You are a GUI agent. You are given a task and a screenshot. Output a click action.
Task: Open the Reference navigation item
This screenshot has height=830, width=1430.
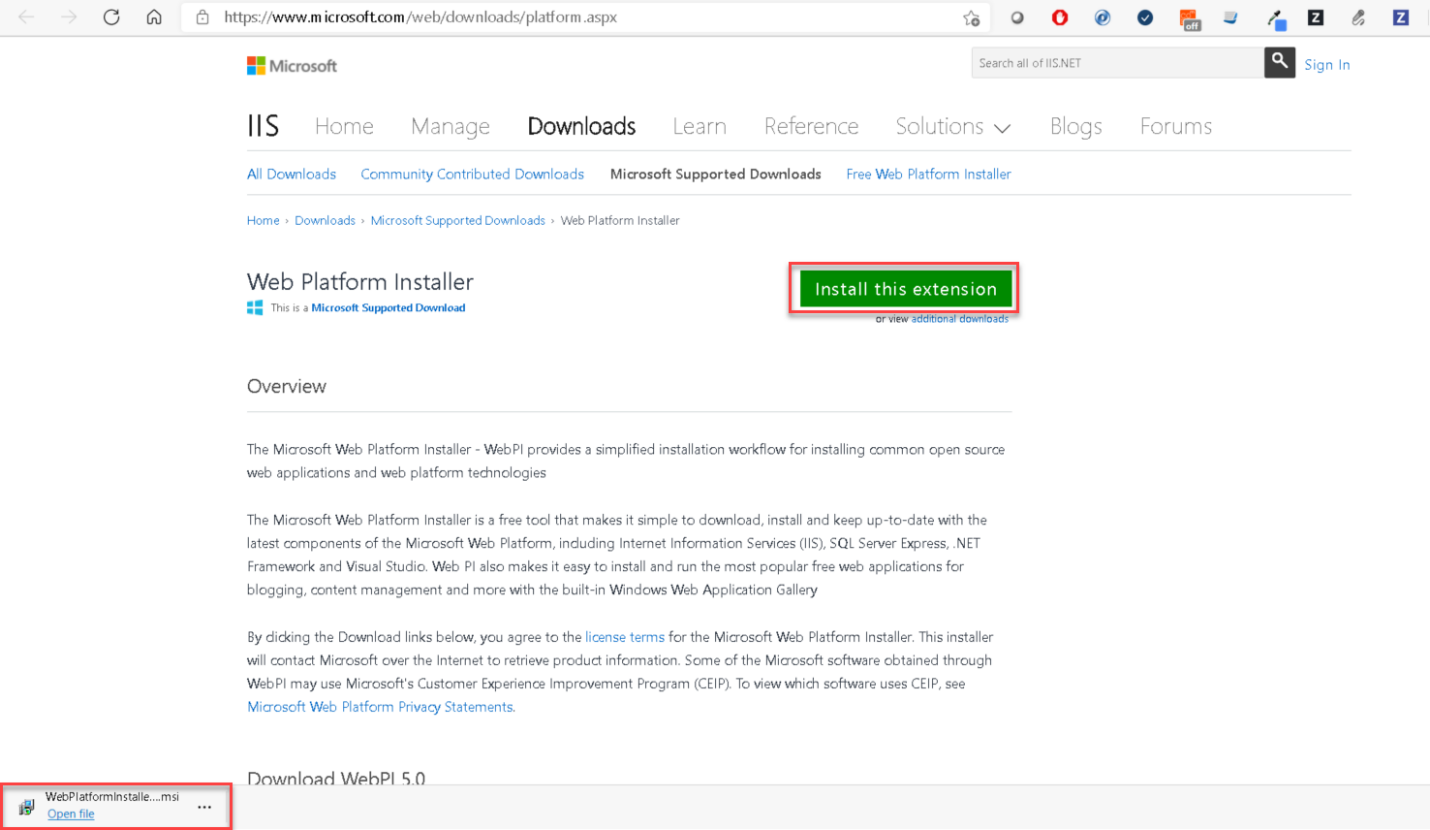click(811, 126)
